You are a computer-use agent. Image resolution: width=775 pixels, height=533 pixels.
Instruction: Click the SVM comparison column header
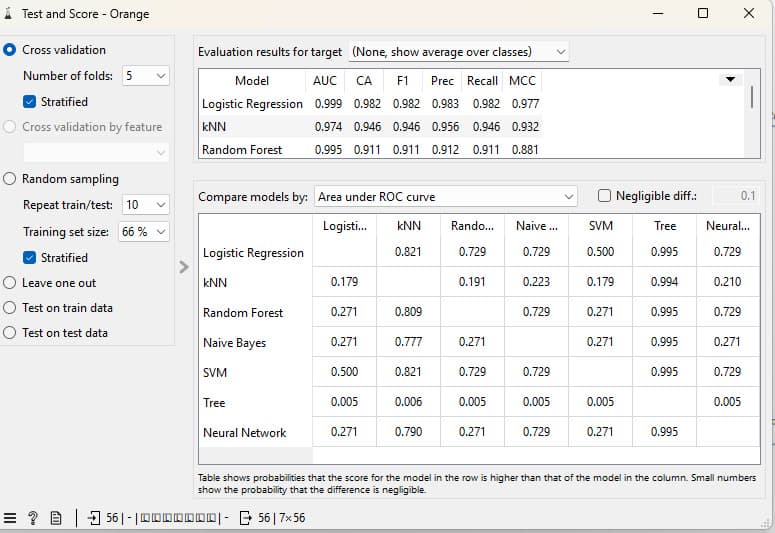point(601,226)
